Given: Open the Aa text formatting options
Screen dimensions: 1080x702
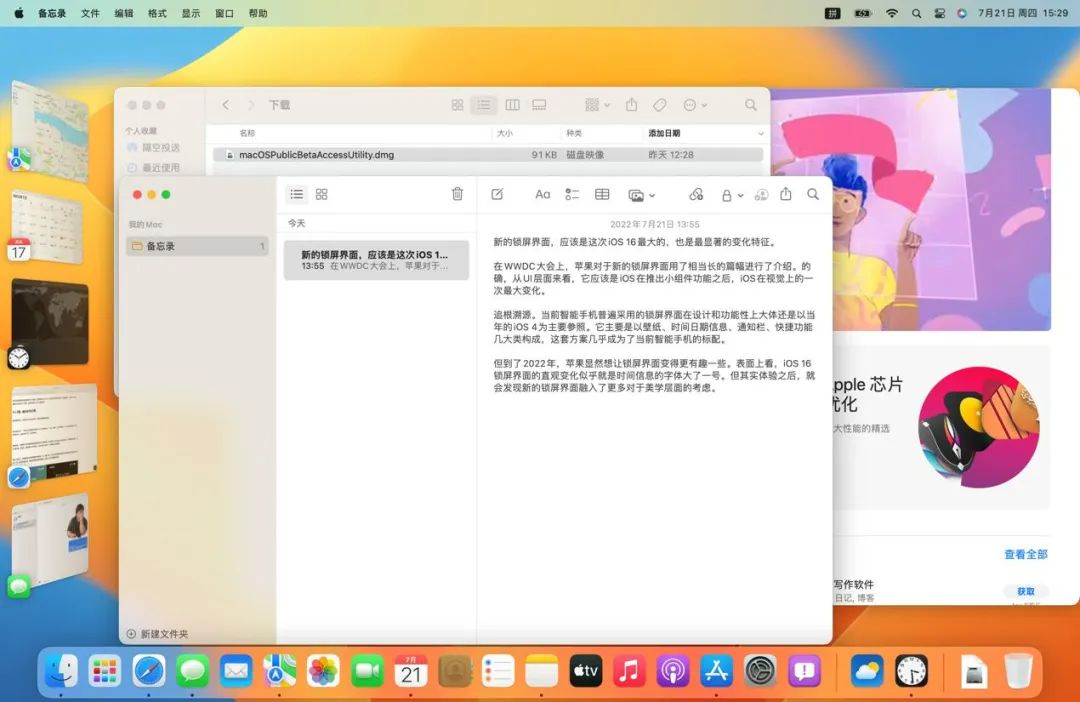Looking at the screenshot, I should pos(543,194).
